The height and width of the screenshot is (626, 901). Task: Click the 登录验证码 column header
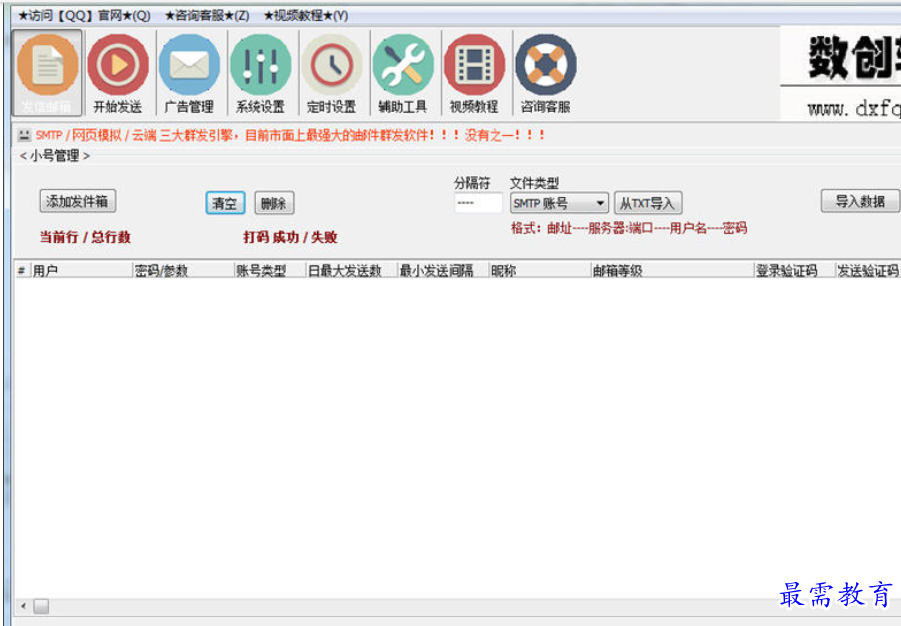pyautogui.click(x=795, y=270)
